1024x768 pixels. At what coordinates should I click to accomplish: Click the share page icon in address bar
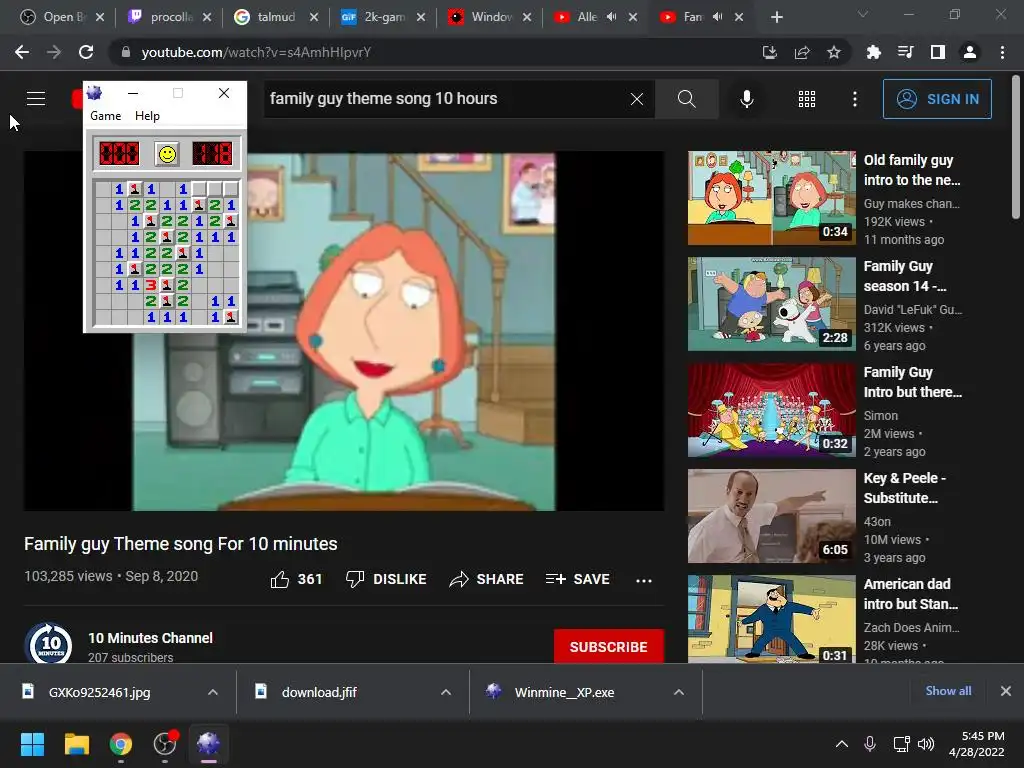pos(802,52)
